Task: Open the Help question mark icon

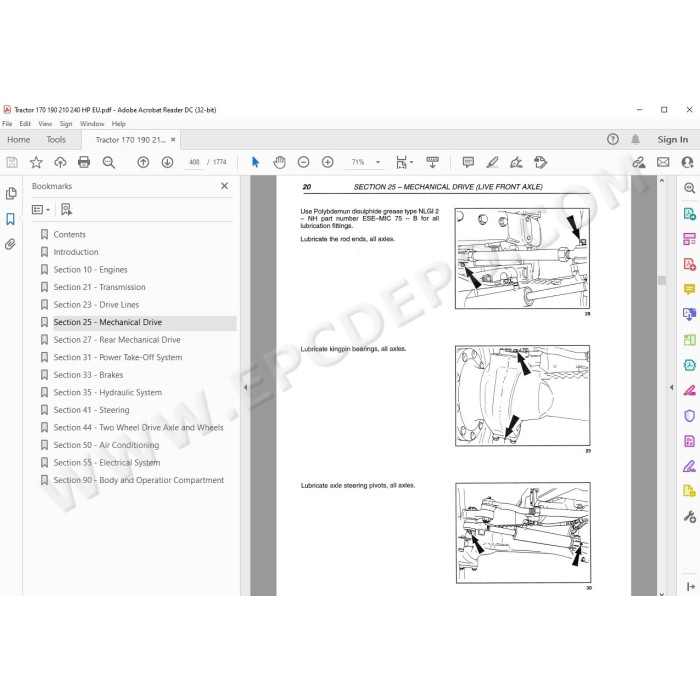Action: pos(612,139)
